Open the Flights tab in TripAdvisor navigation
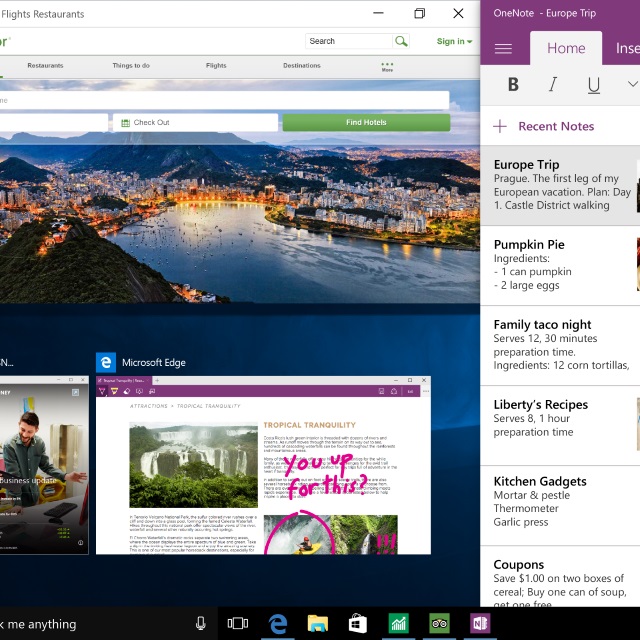640x640 pixels. click(x=216, y=65)
